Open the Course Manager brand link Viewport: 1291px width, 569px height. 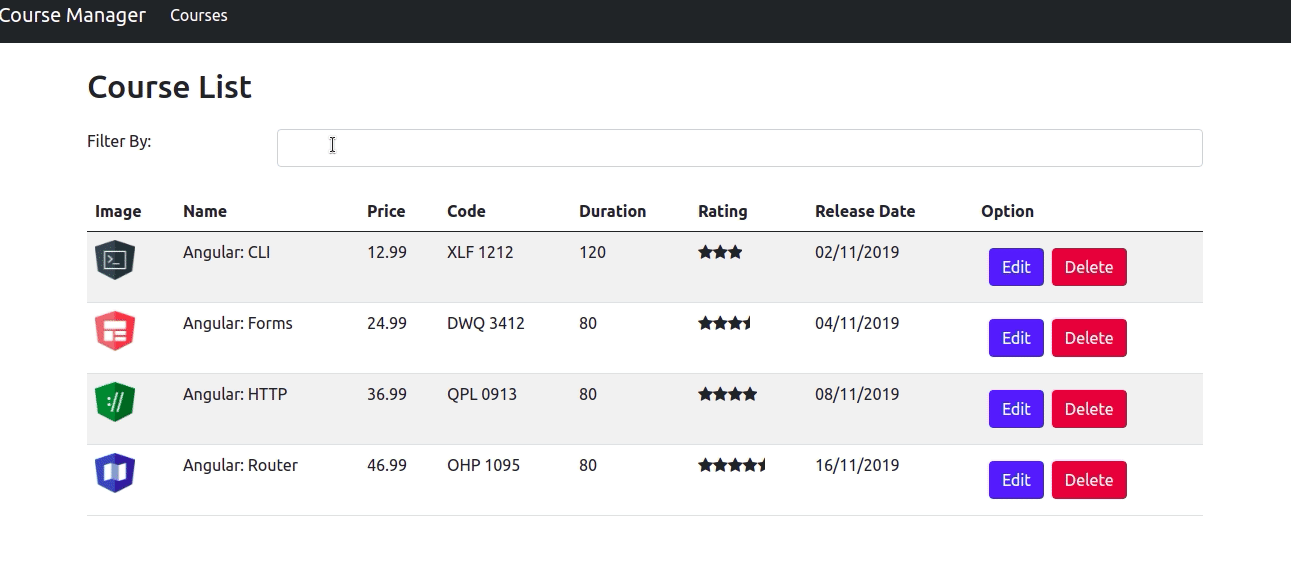point(72,15)
